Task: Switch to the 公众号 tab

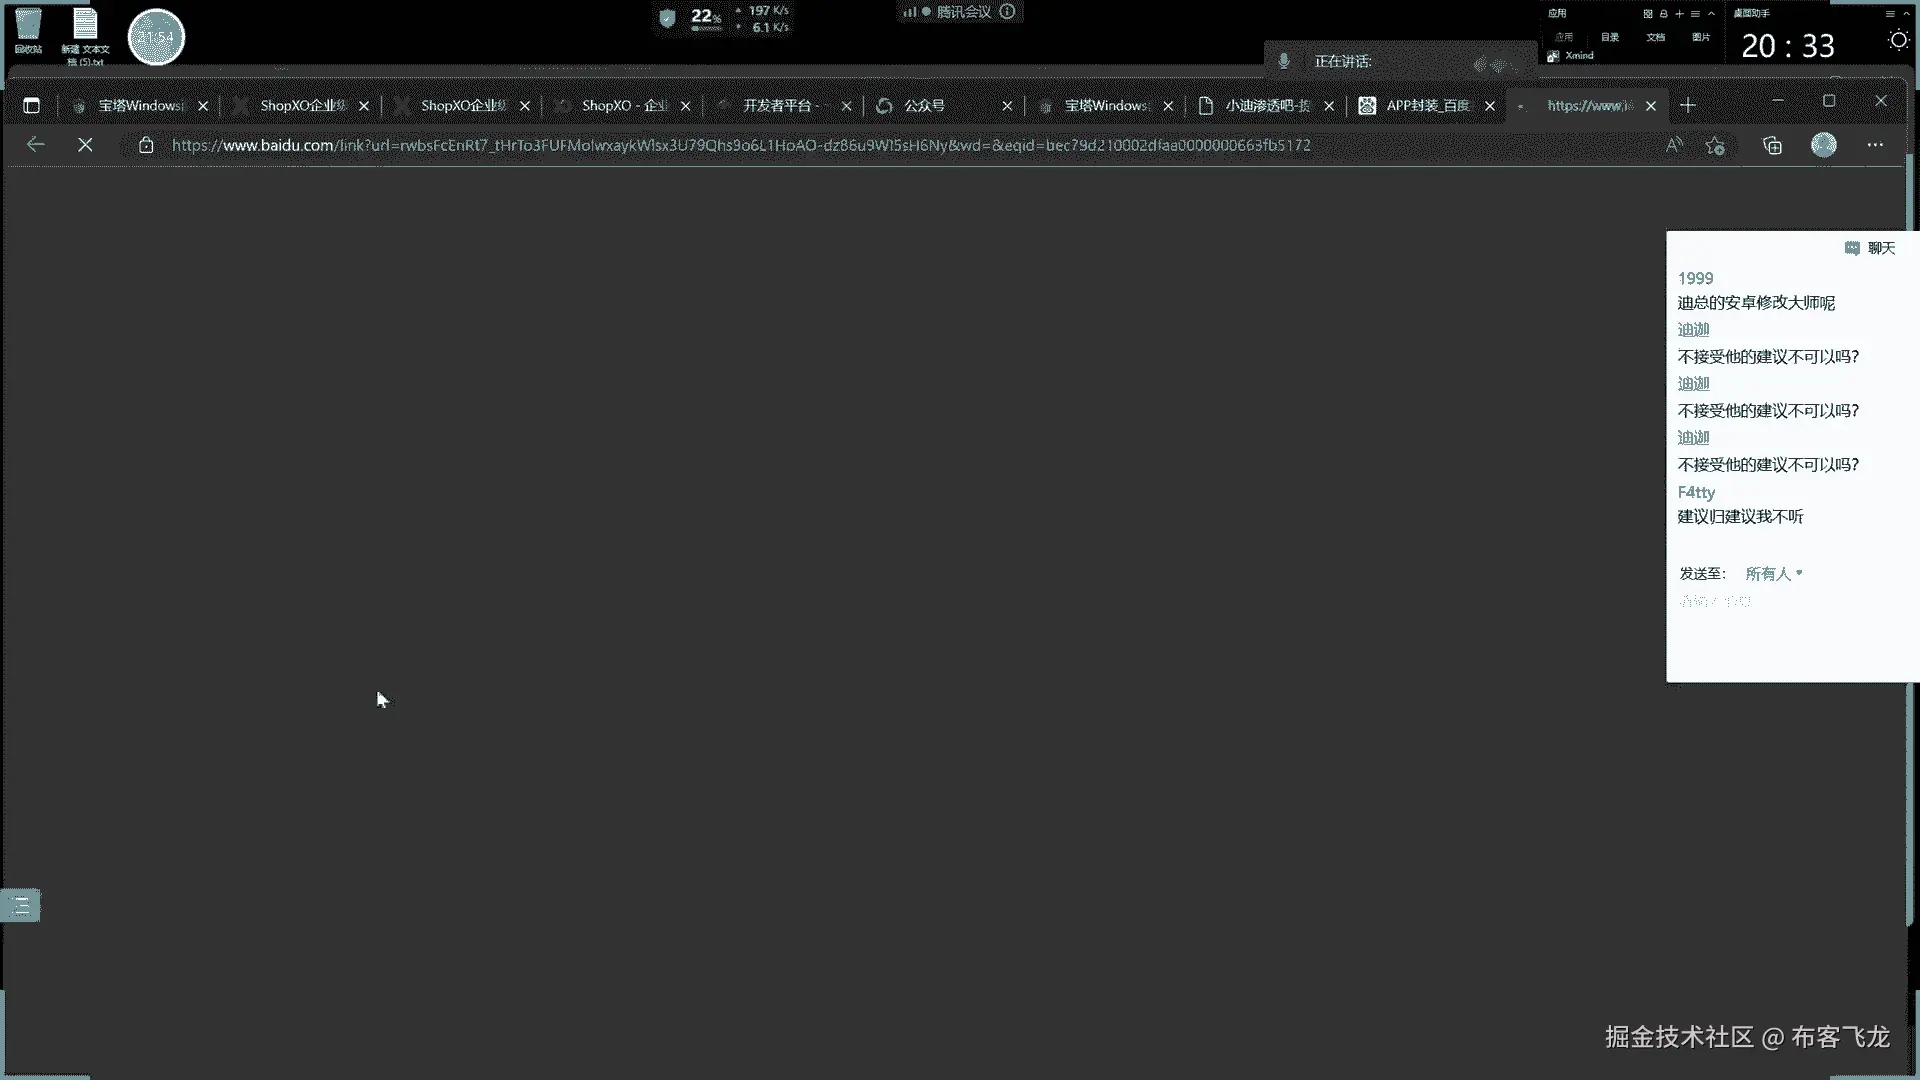Action: click(x=924, y=105)
